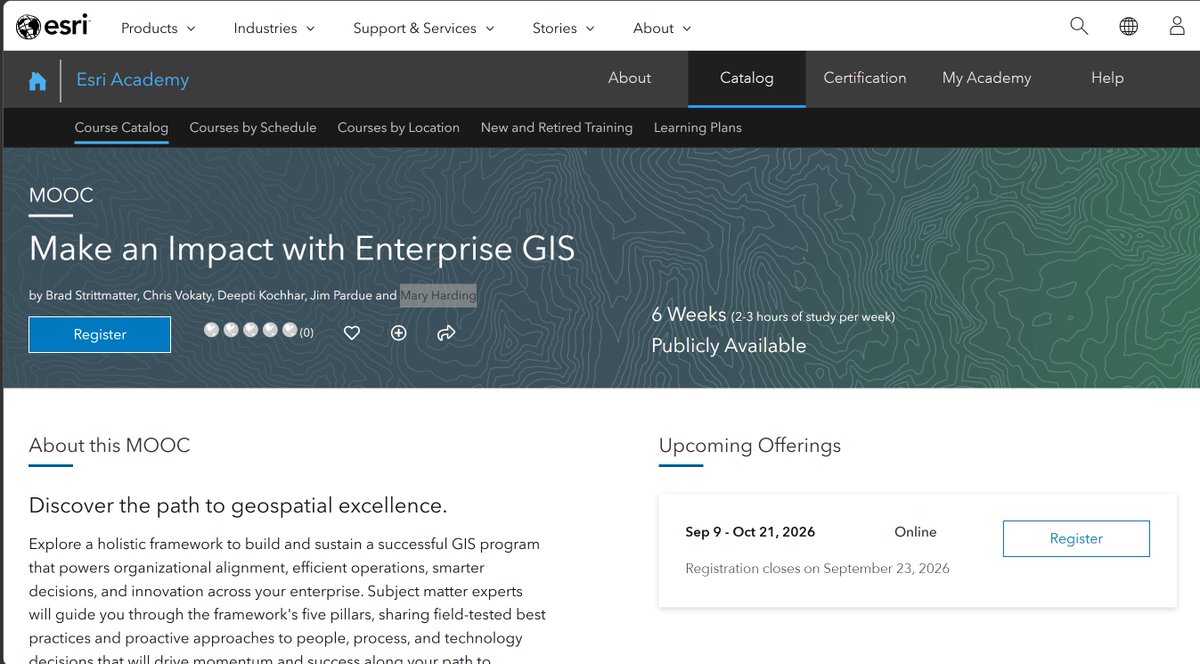The height and width of the screenshot is (664, 1200).
Task: Add course to favorites heart icon
Action: coord(352,333)
